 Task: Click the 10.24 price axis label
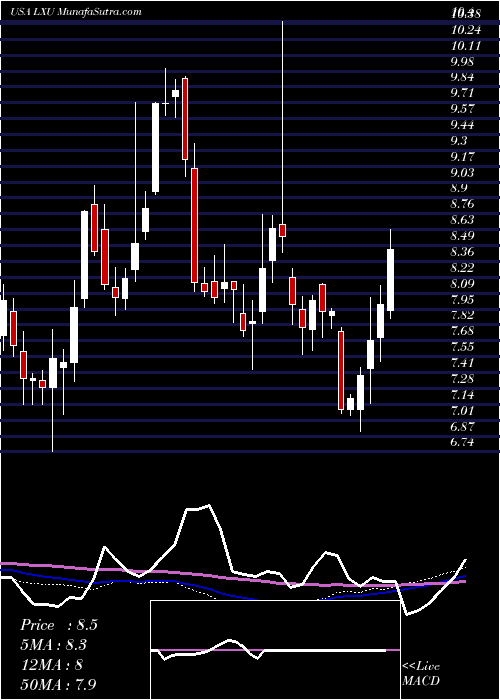coord(466,30)
